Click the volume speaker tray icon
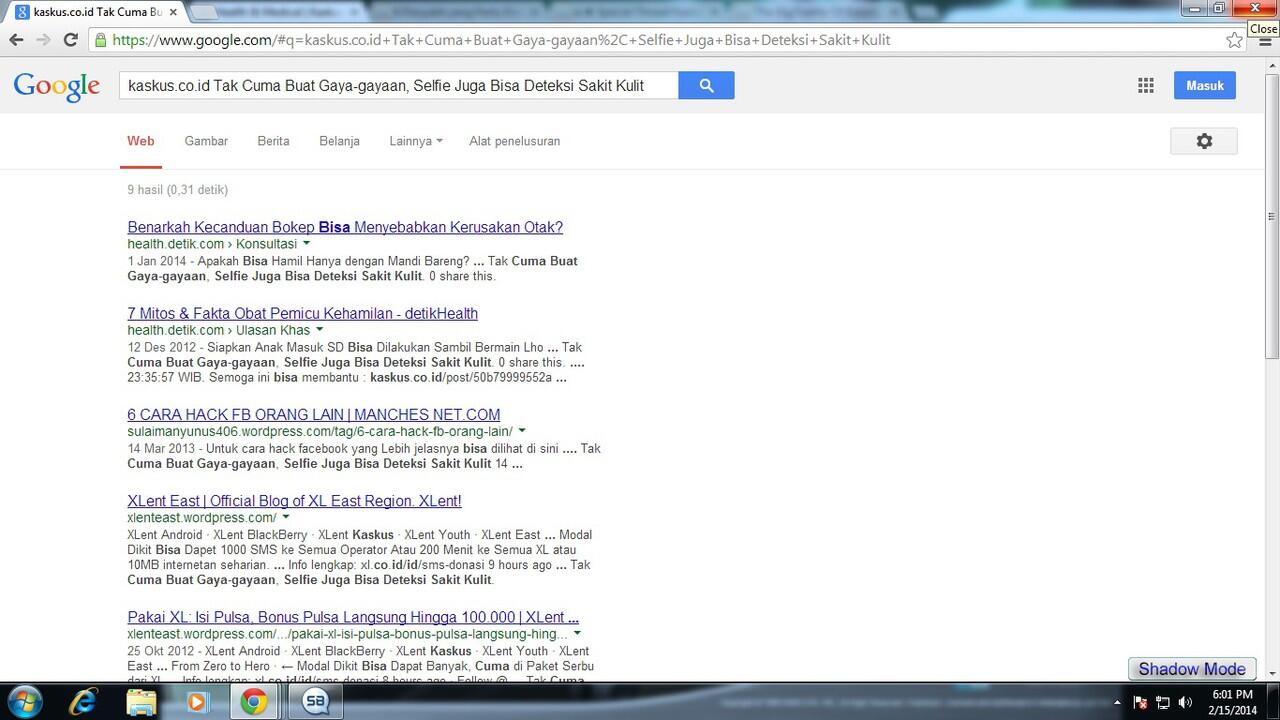 (x=1185, y=702)
